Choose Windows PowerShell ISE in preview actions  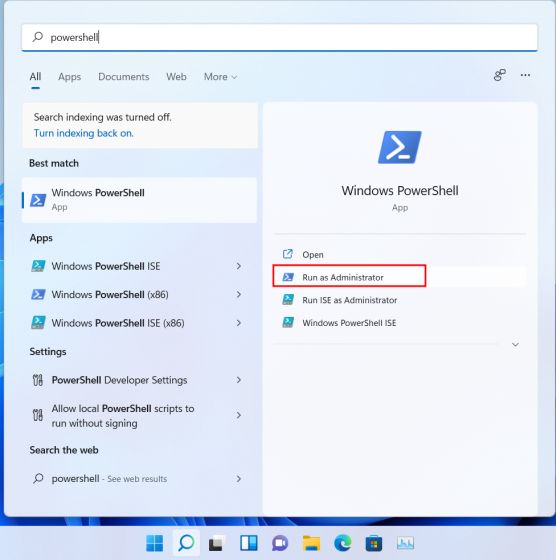[x=400, y=323]
